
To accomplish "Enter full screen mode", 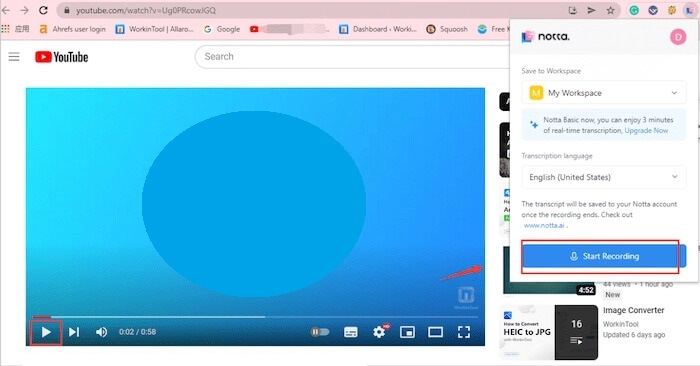I will coord(464,332).
